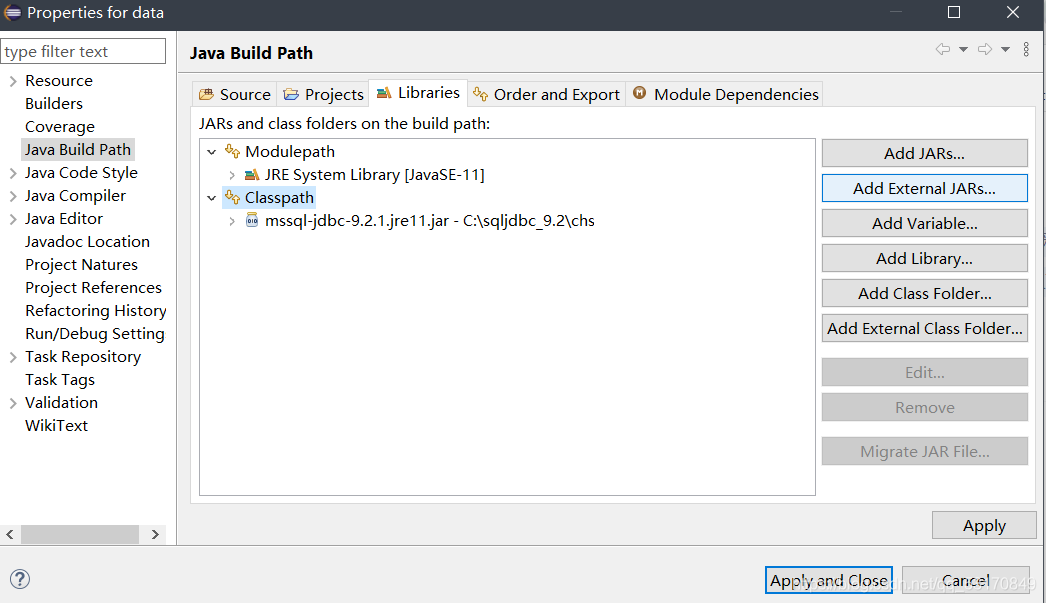The image size is (1046, 603).
Task: Click the forward navigation arrow icon
Action: click(985, 49)
